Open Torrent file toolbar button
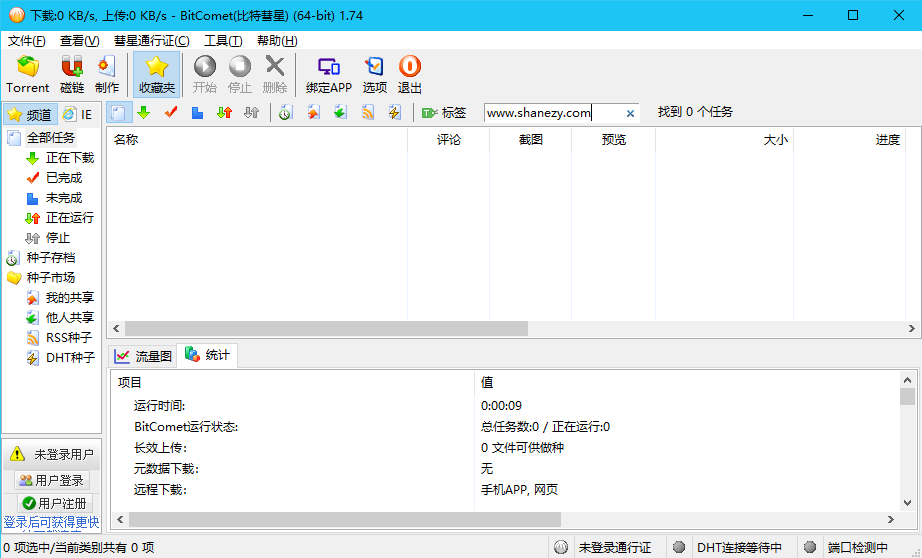The width and height of the screenshot is (922, 558). (x=28, y=74)
